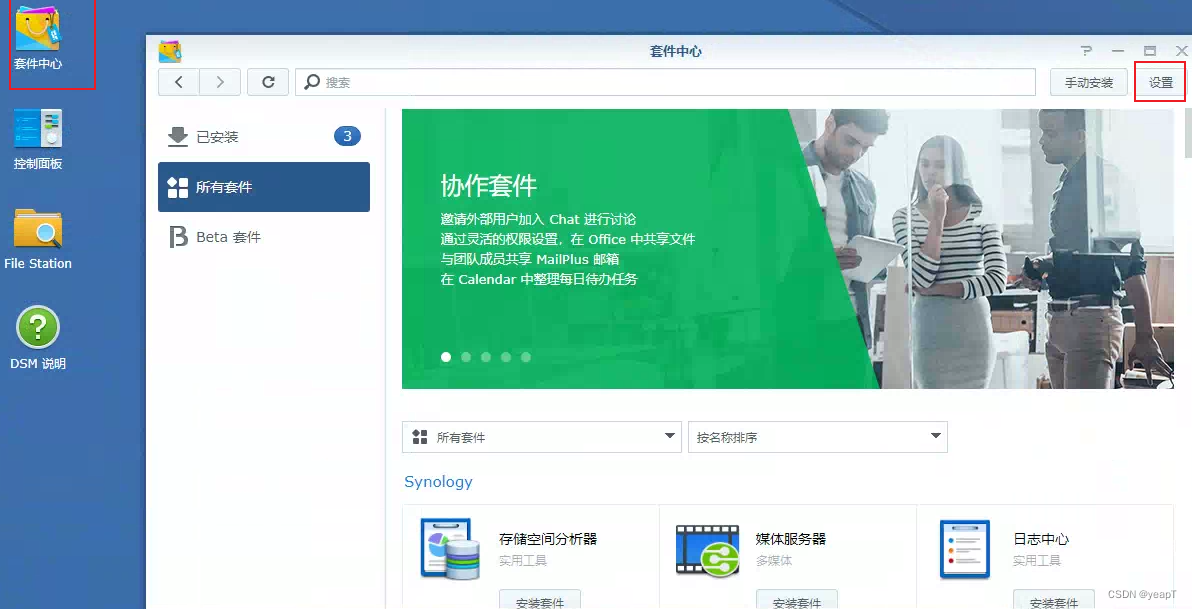Click the back navigation arrow

tap(179, 82)
